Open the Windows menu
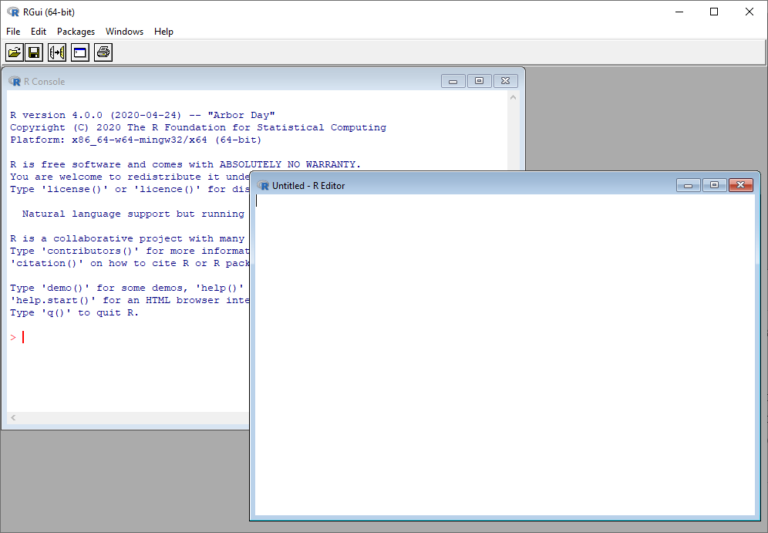The height and width of the screenshot is (533, 768). tap(124, 32)
